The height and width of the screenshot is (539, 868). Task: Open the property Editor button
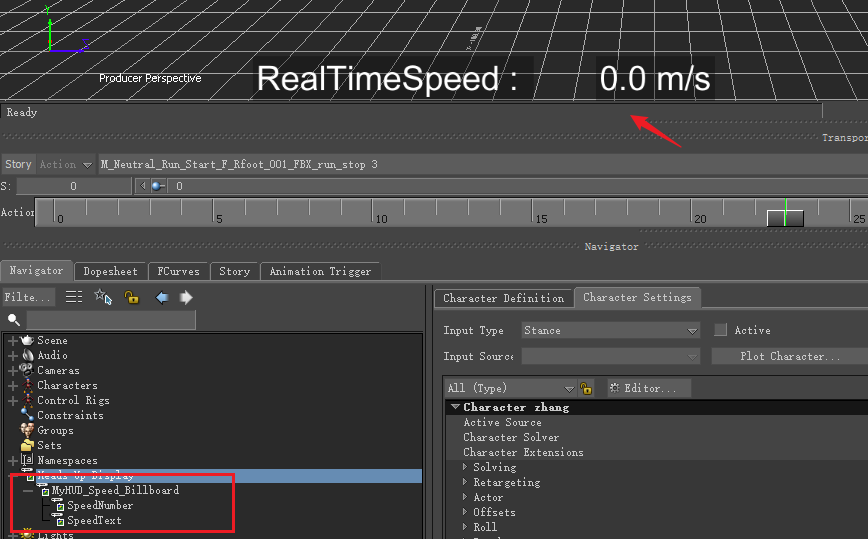(649, 388)
